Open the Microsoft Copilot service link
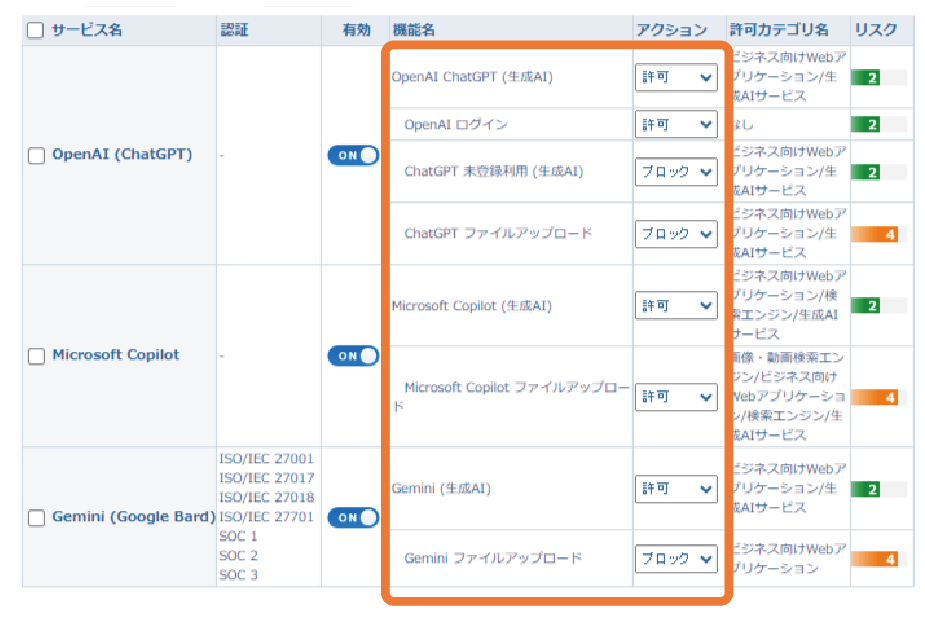 coord(116,355)
